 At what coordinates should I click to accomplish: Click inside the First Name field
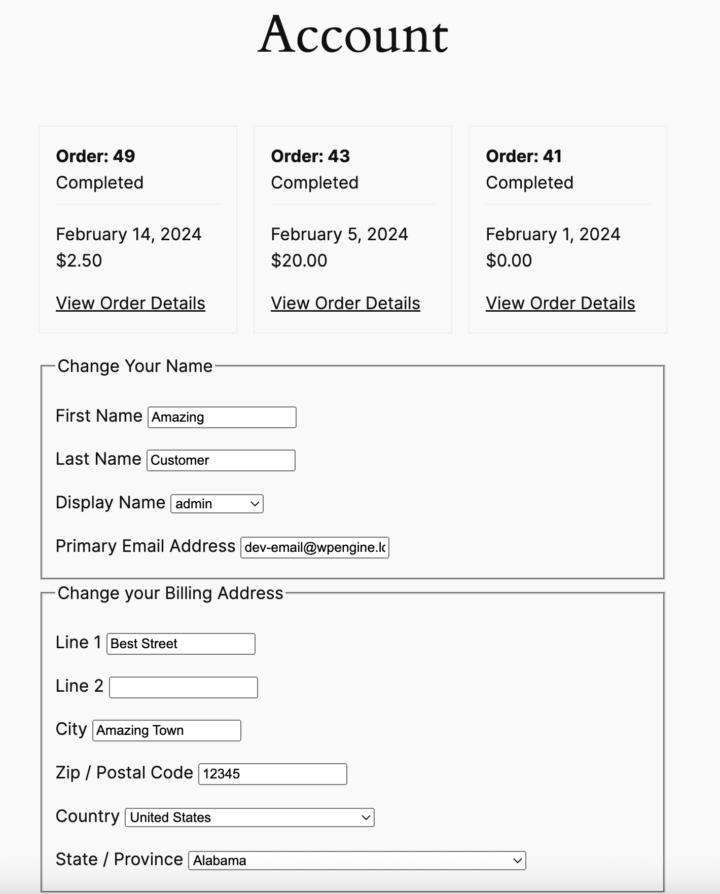click(x=221, y=417)
